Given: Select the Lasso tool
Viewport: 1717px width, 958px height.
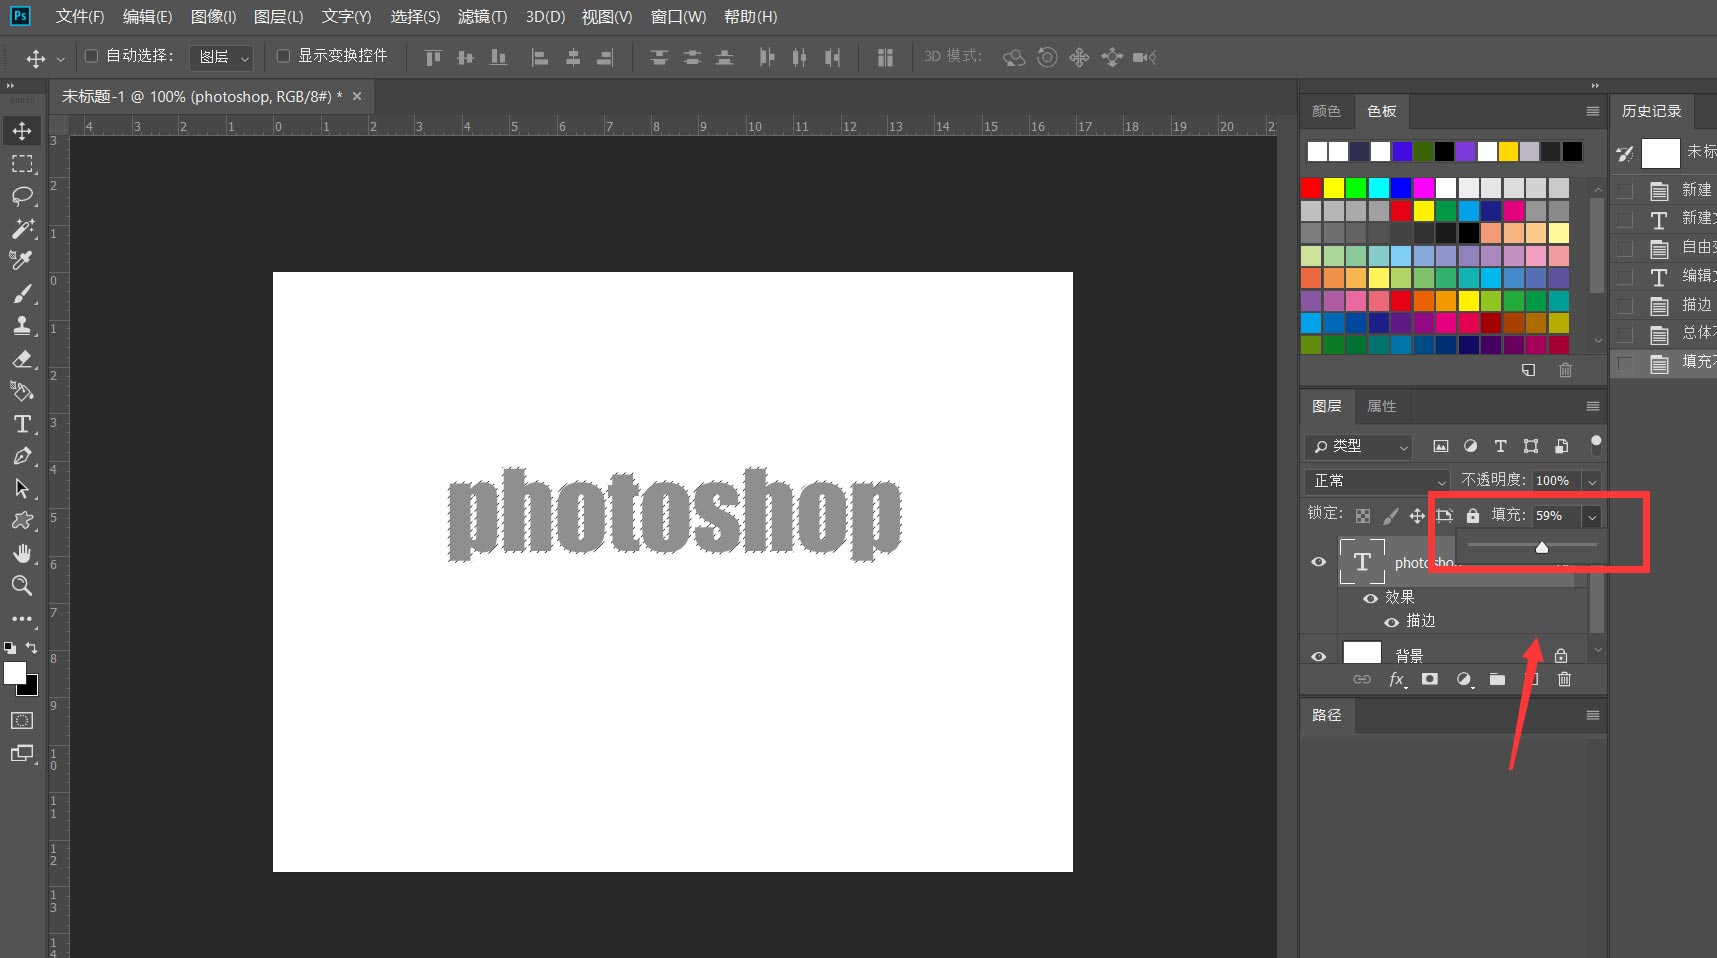Looking at the screenshot, I should point(22,196).
